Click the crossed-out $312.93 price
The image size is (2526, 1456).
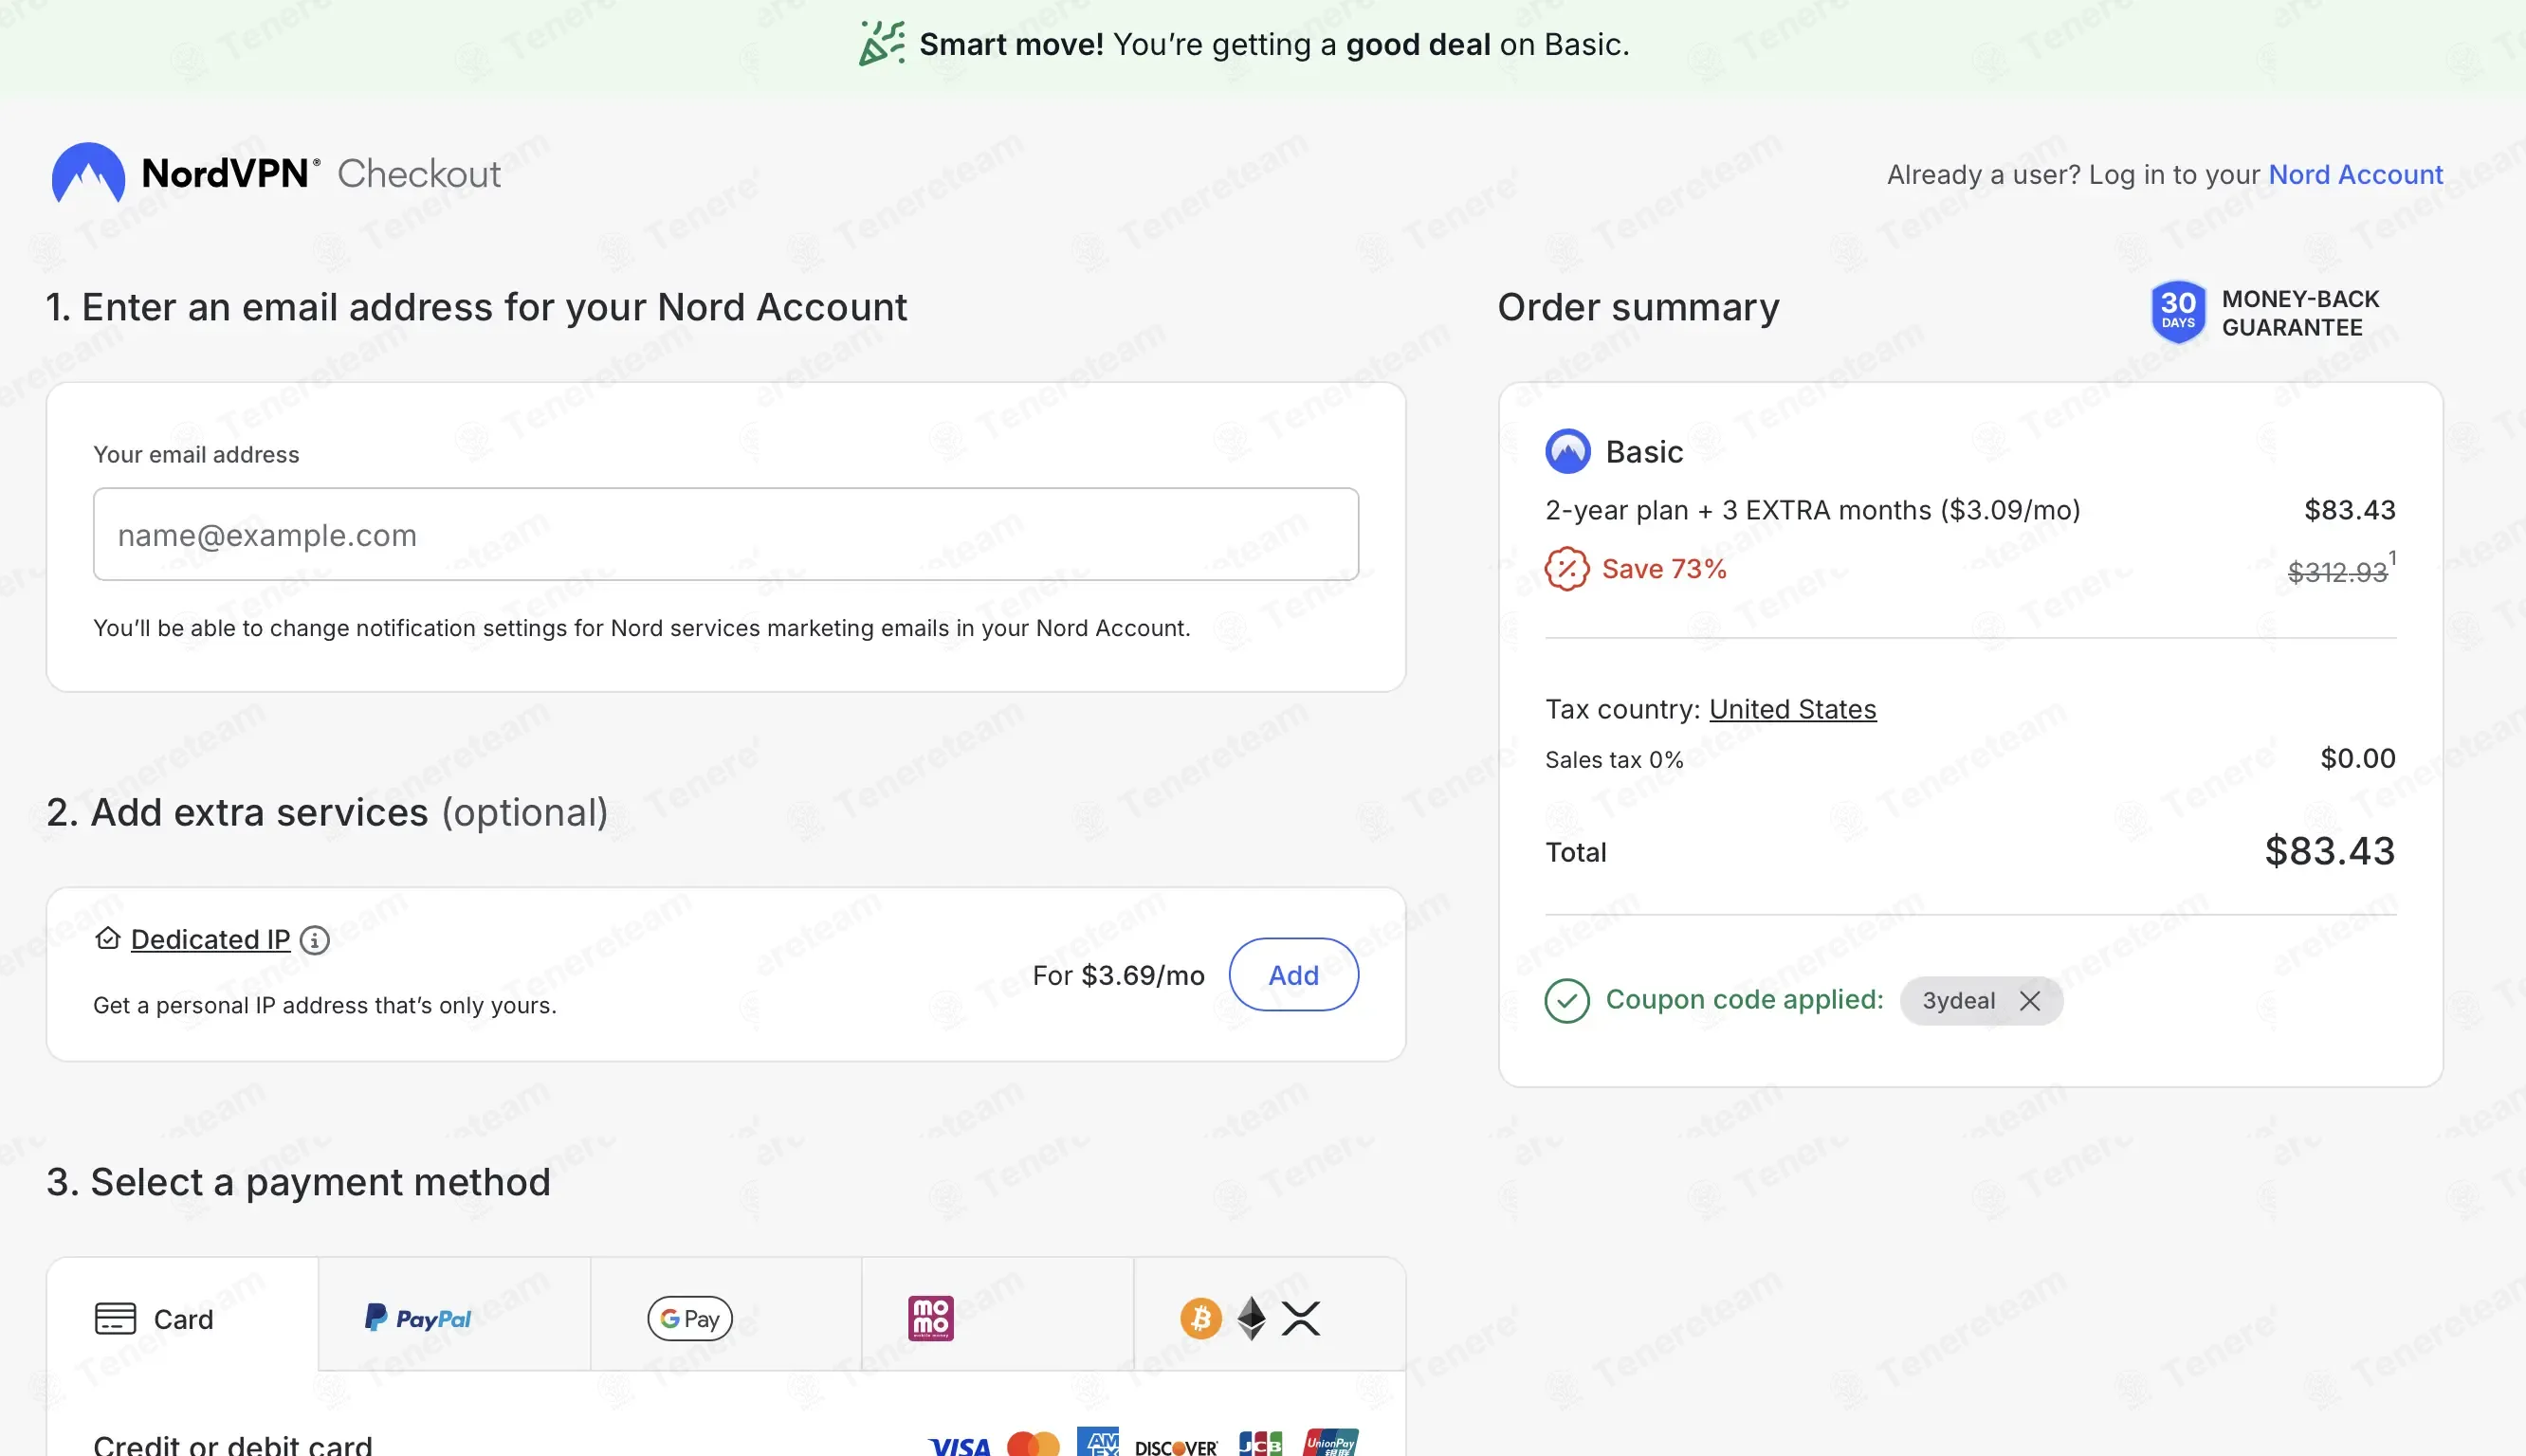(x=2337, y=572)
